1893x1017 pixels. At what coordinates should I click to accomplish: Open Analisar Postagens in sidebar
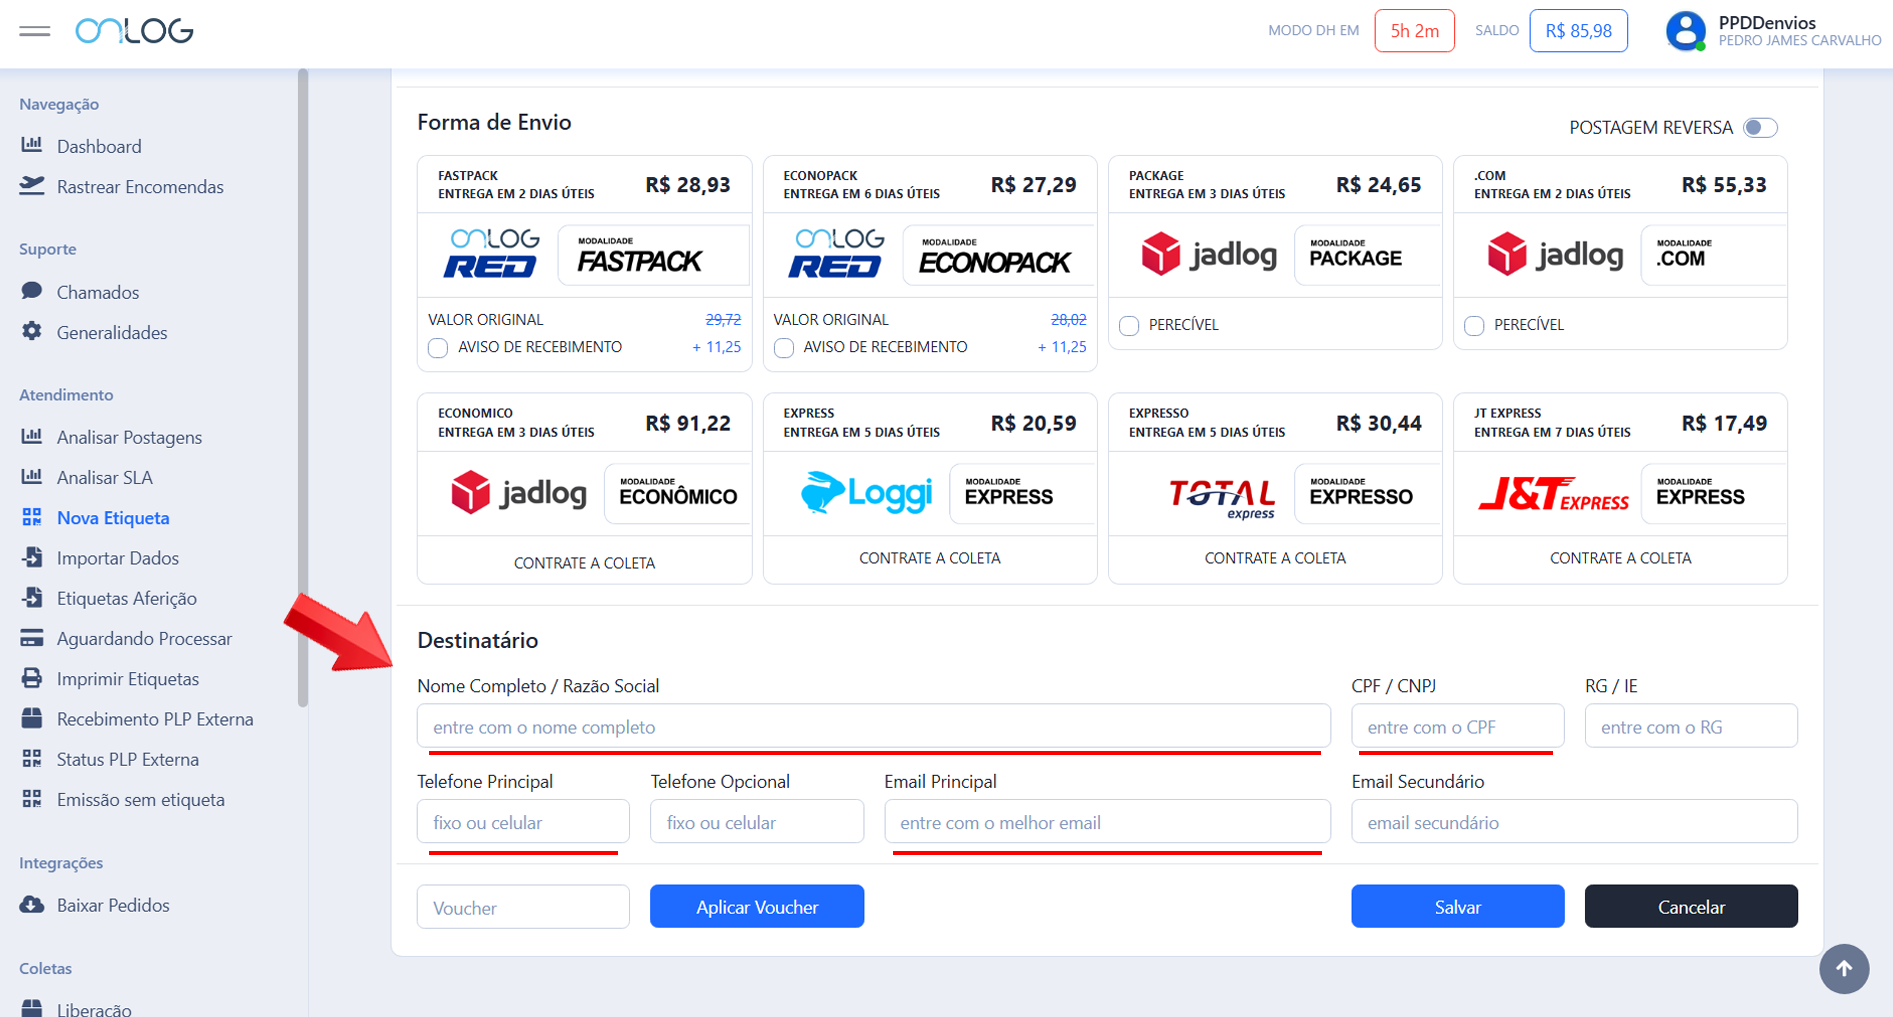pyautogui.click(x=129, y=437)
